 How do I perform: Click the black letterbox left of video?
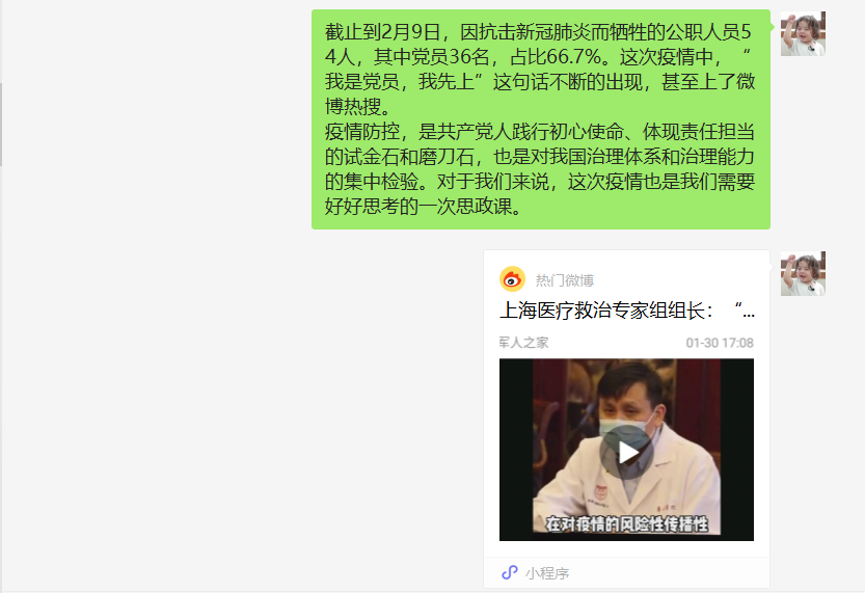point(516,450)
